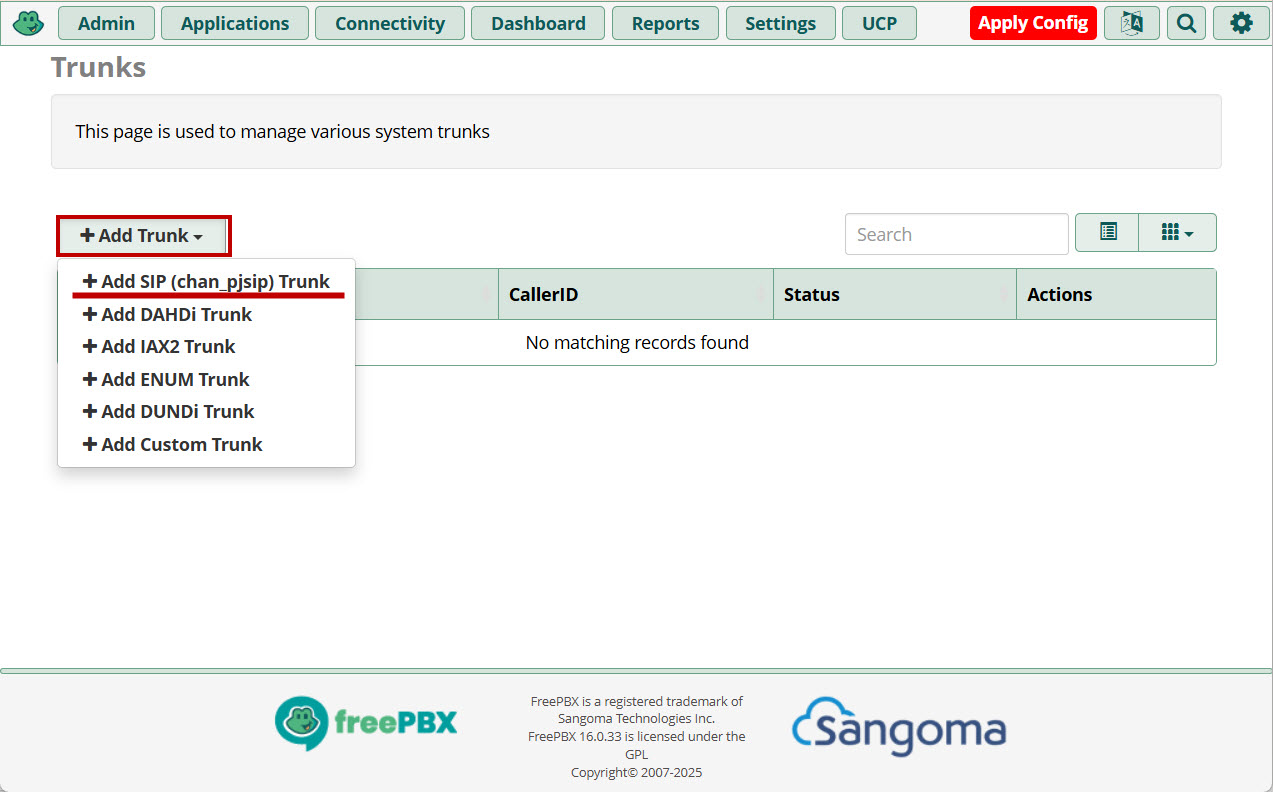Click the FreePBX frog logo icon
This screenshot has width=1273, height=792.
tap(28, 22)
